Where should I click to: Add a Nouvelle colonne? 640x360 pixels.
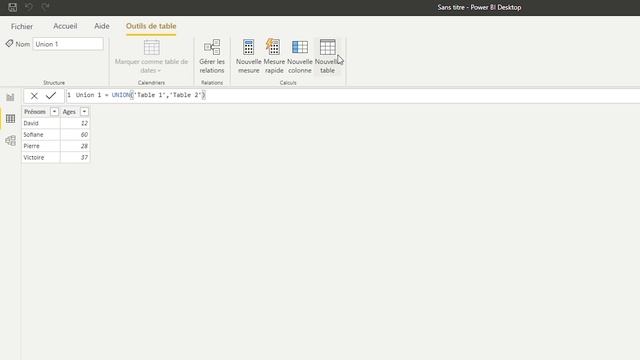(300, 57)
